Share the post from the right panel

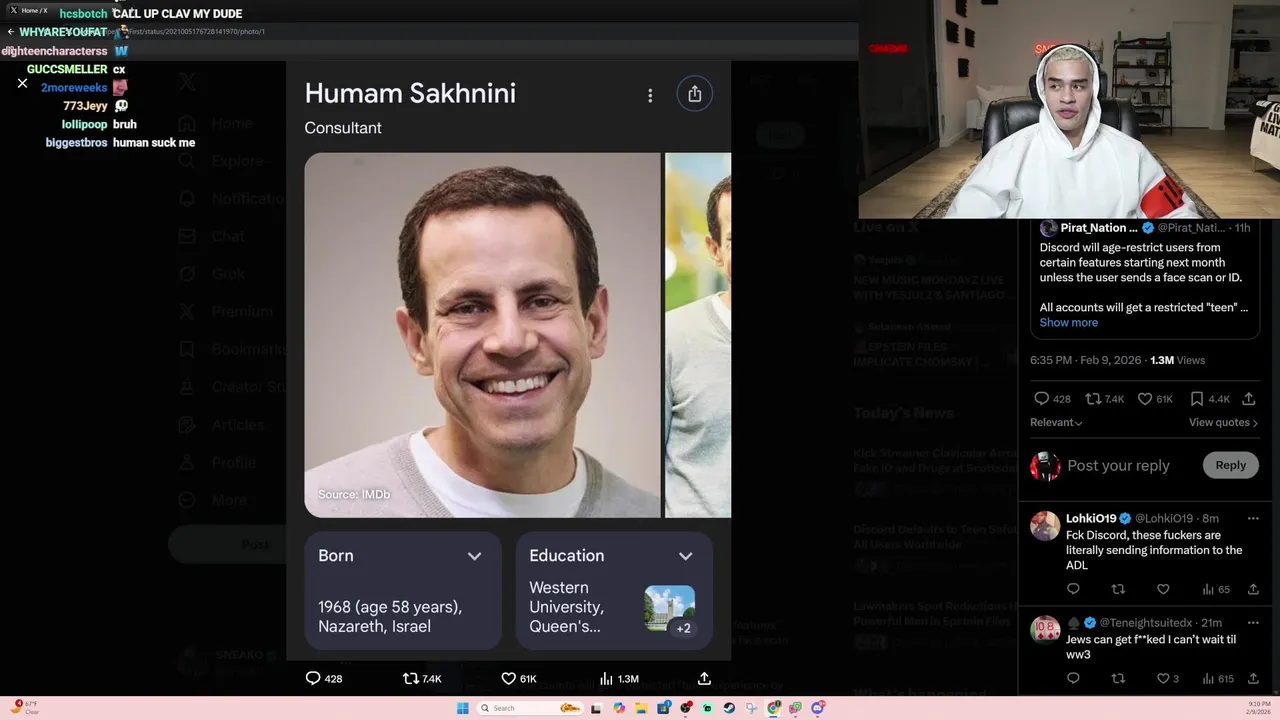(x=1249, y=399)
